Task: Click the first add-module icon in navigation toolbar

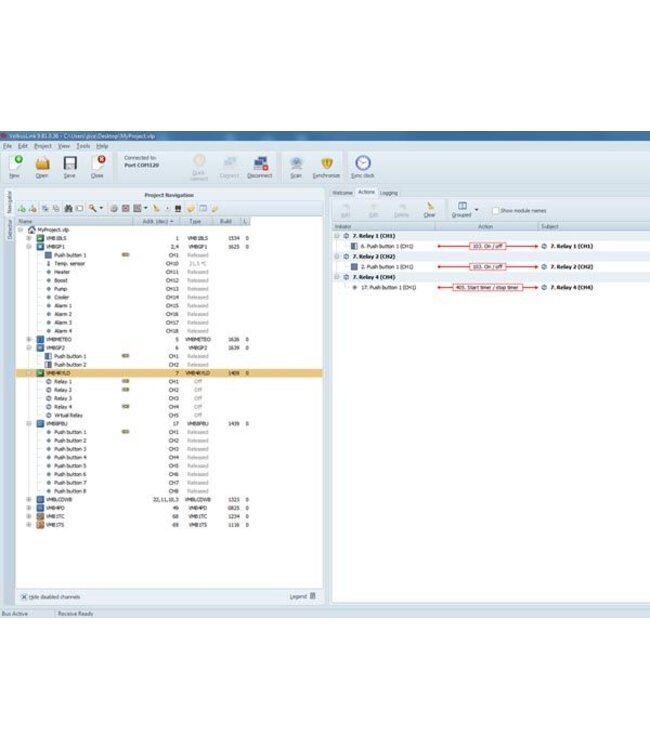Action: click(22, 209)
